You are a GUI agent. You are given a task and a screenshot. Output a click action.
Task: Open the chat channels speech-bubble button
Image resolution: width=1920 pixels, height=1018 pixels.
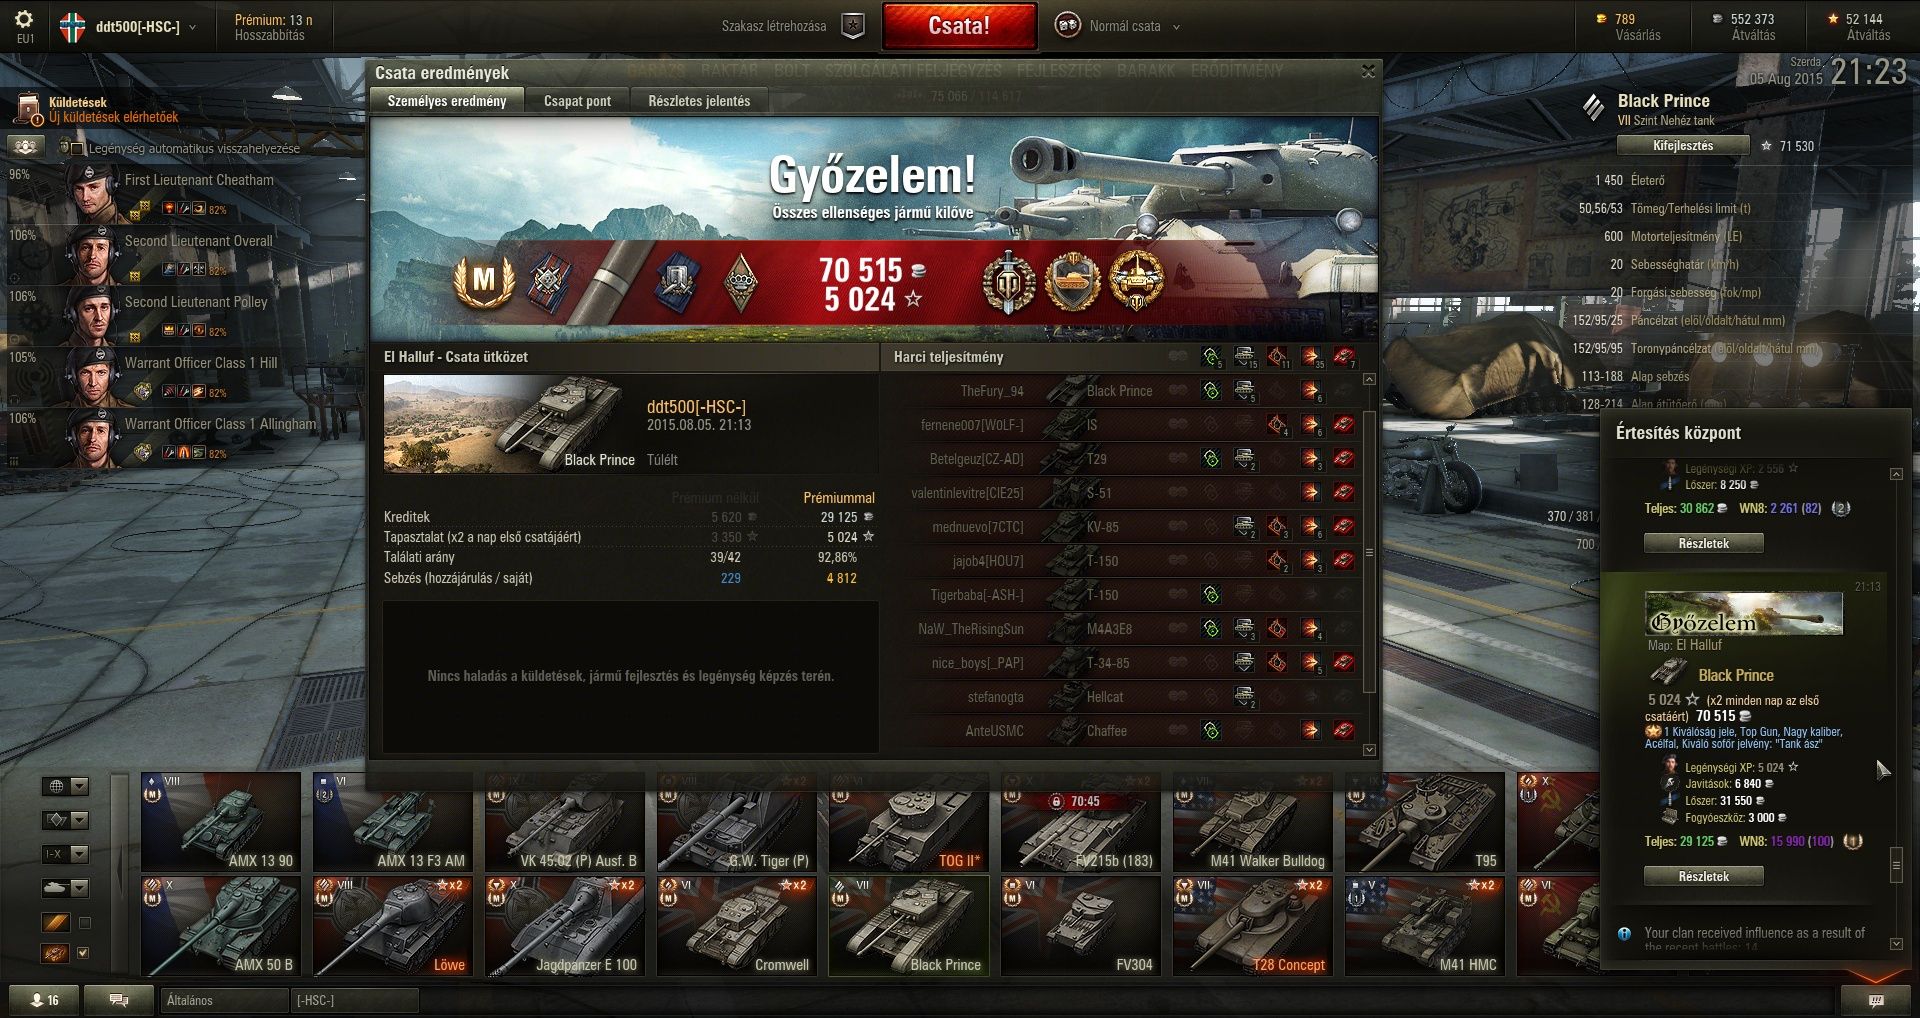118,1000
